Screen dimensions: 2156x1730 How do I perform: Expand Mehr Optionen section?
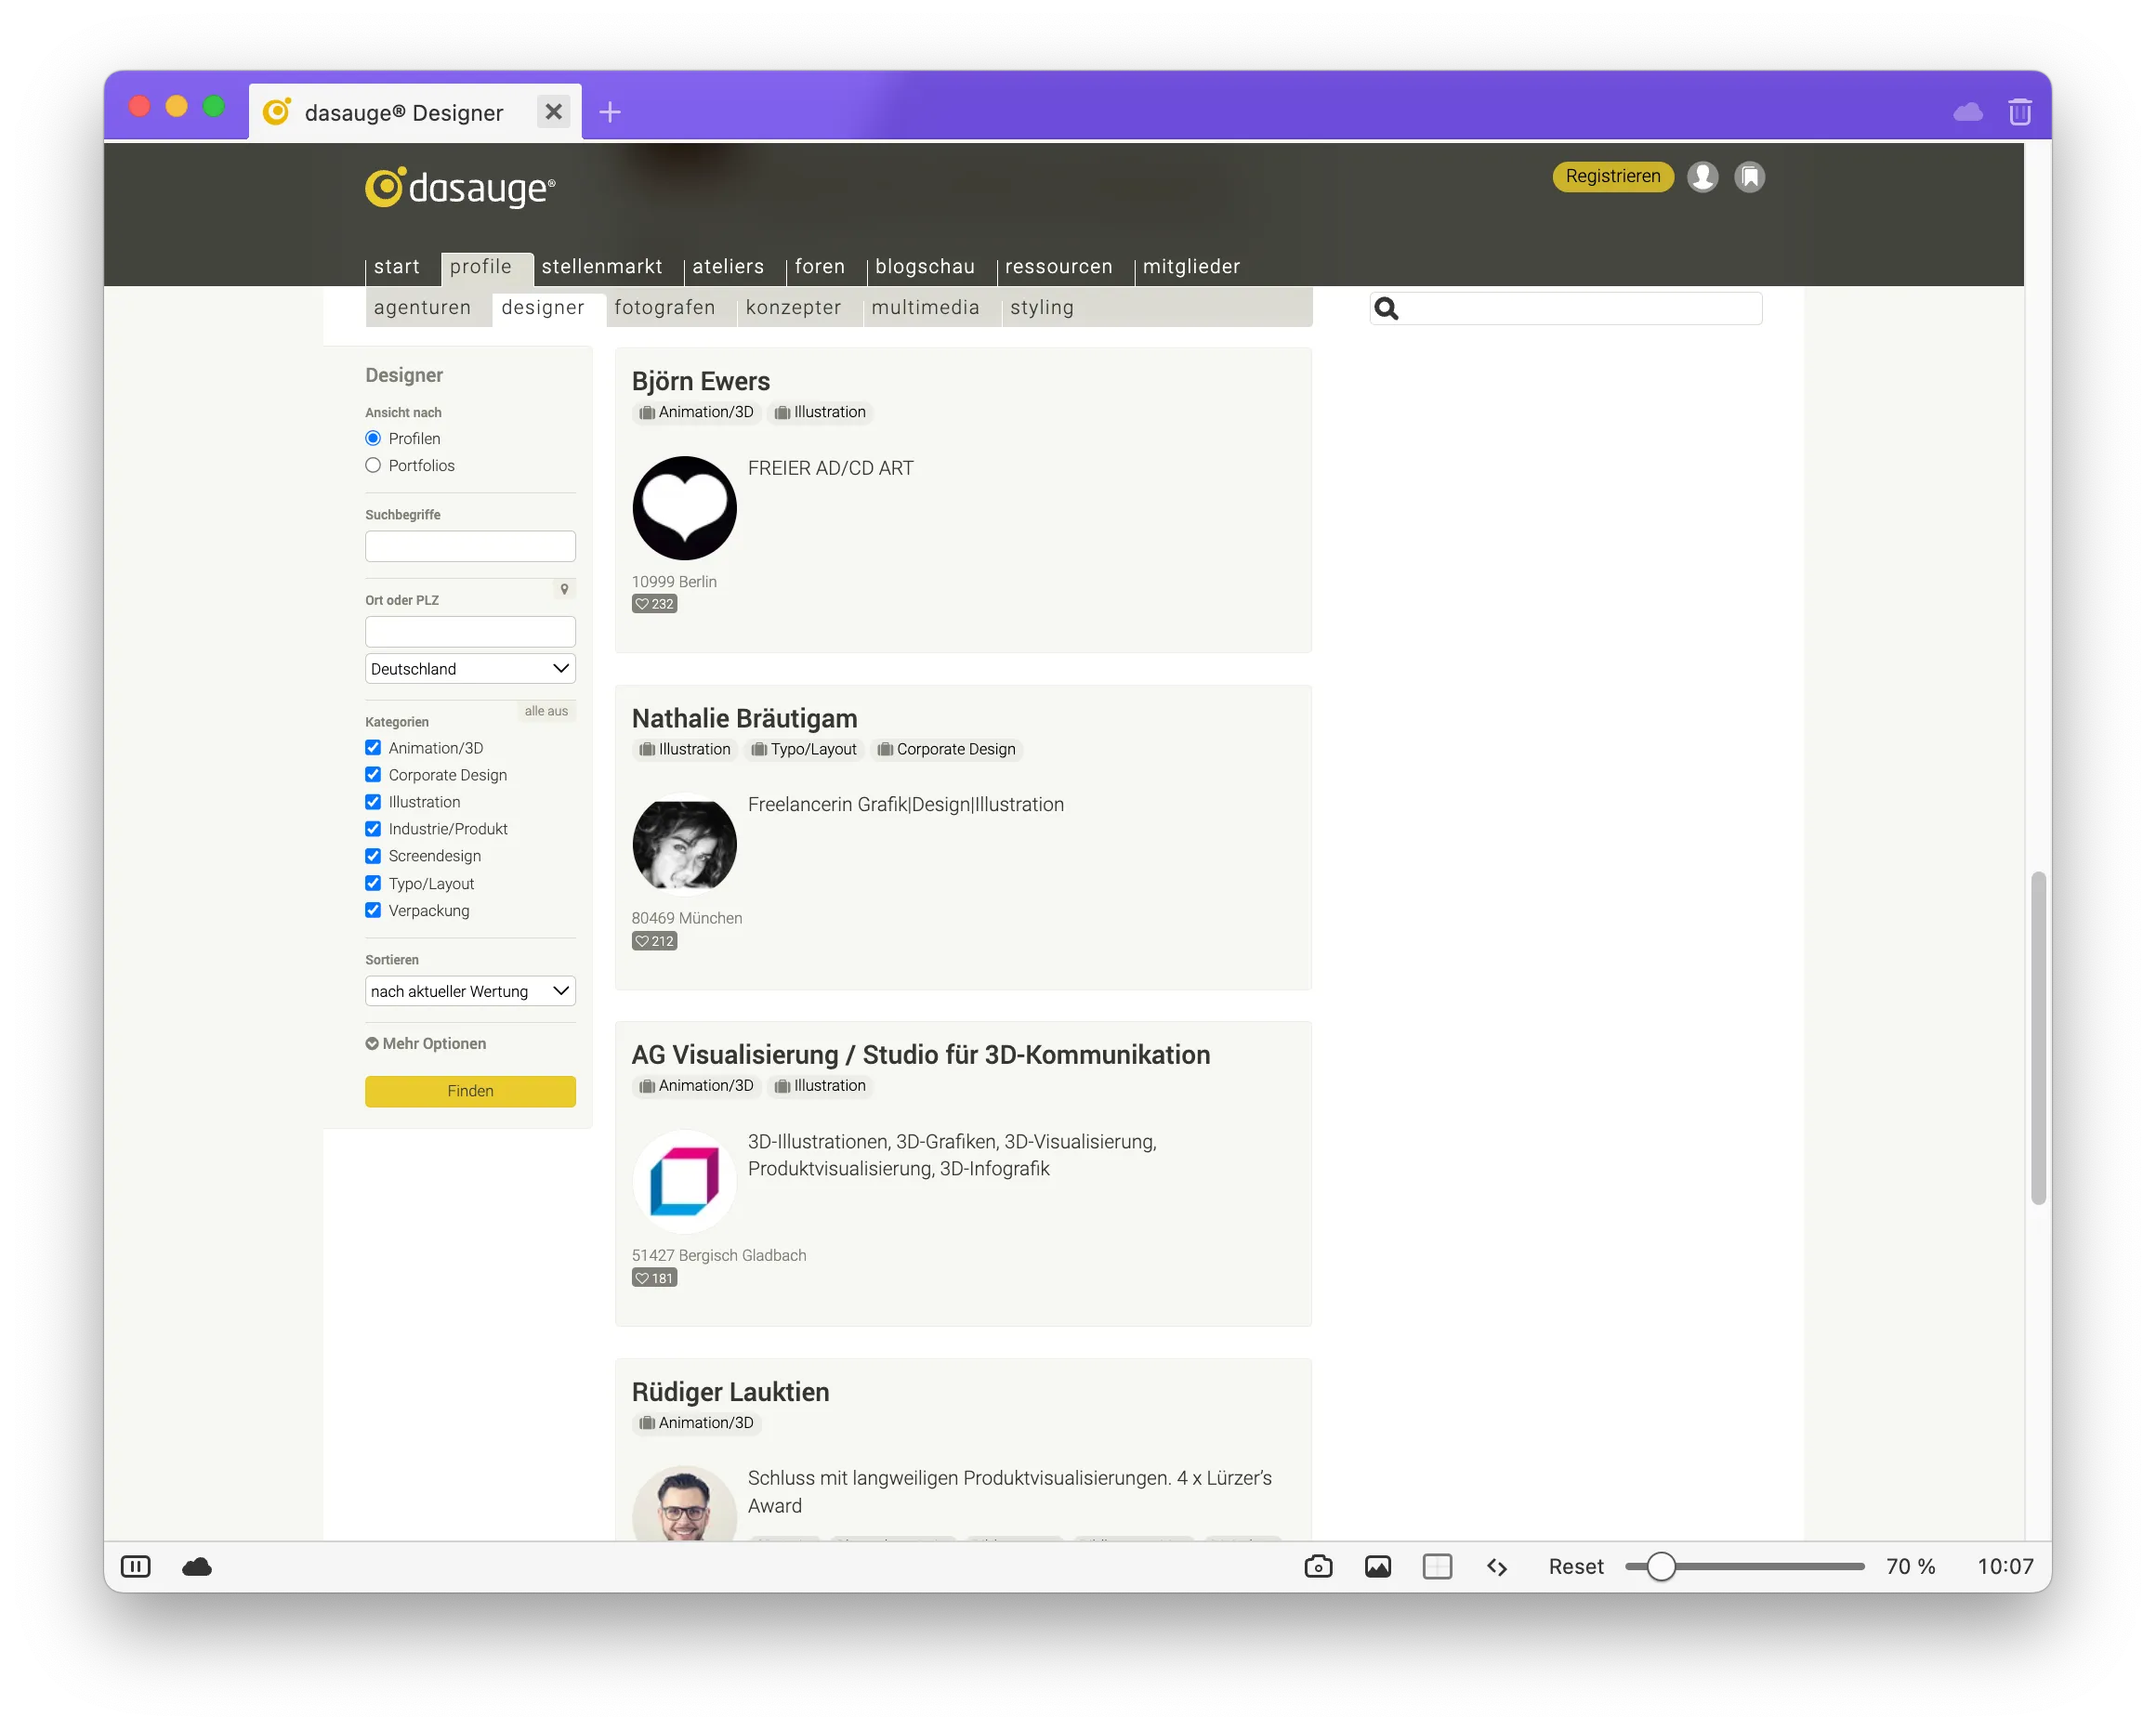pyautogui.click(x=426, y=1043)
